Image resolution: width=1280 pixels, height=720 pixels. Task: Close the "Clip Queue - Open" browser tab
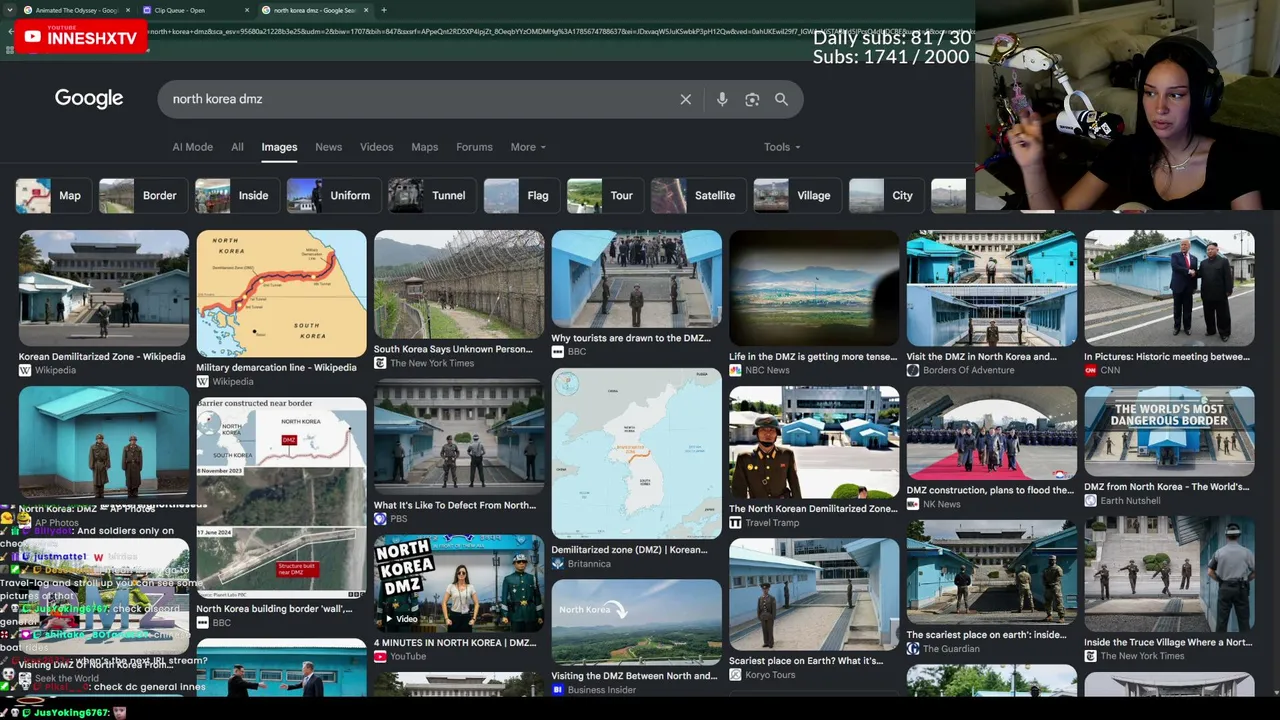247,10
